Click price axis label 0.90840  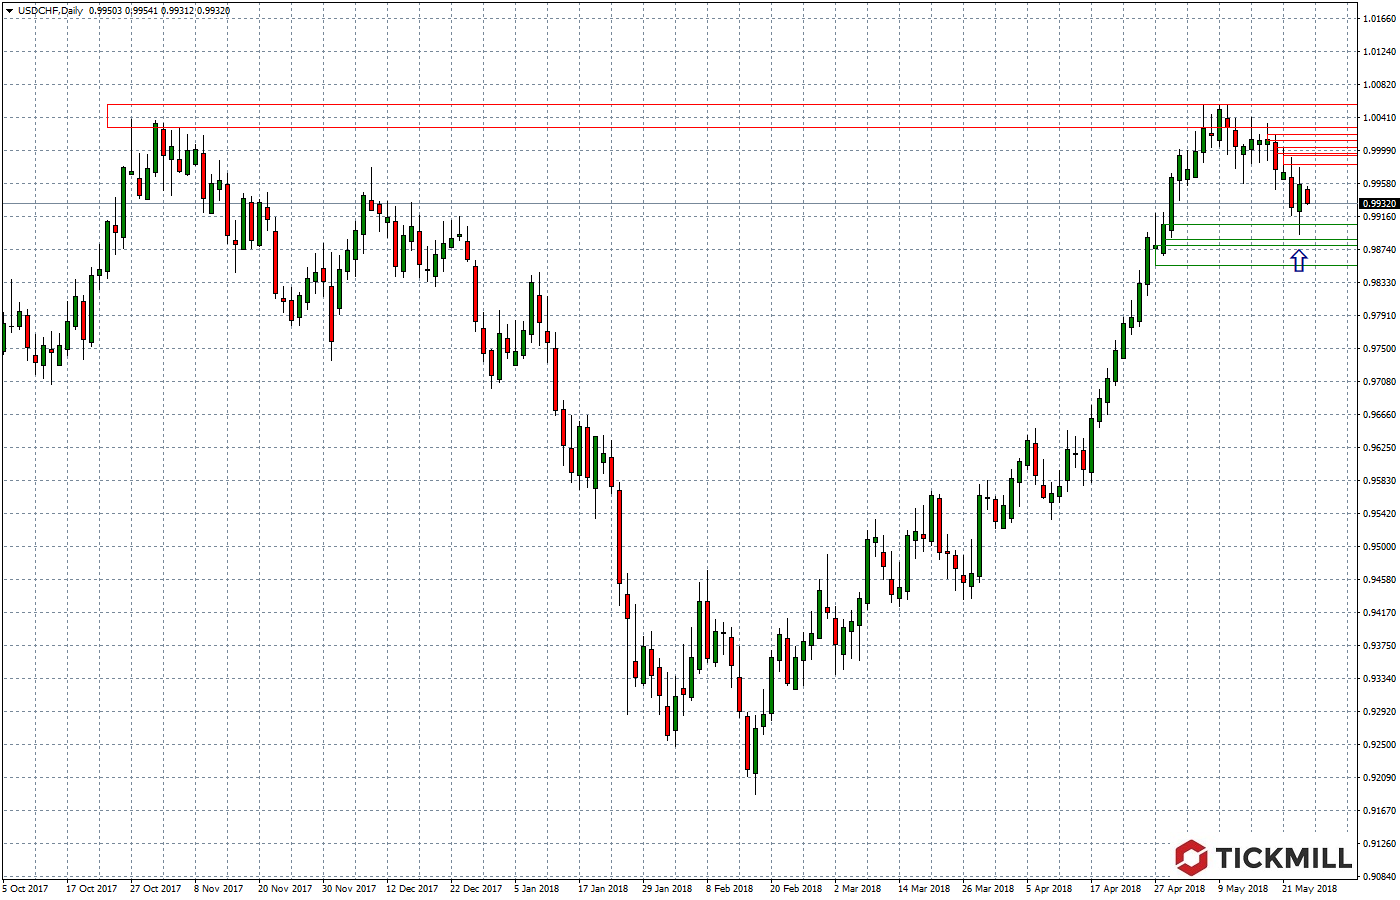[x=1379, y=877]
